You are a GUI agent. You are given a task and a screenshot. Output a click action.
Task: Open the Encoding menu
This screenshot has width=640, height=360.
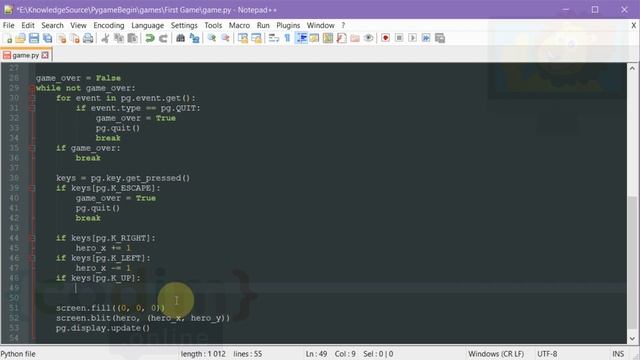pyautogui.click(x=109, y=25)
